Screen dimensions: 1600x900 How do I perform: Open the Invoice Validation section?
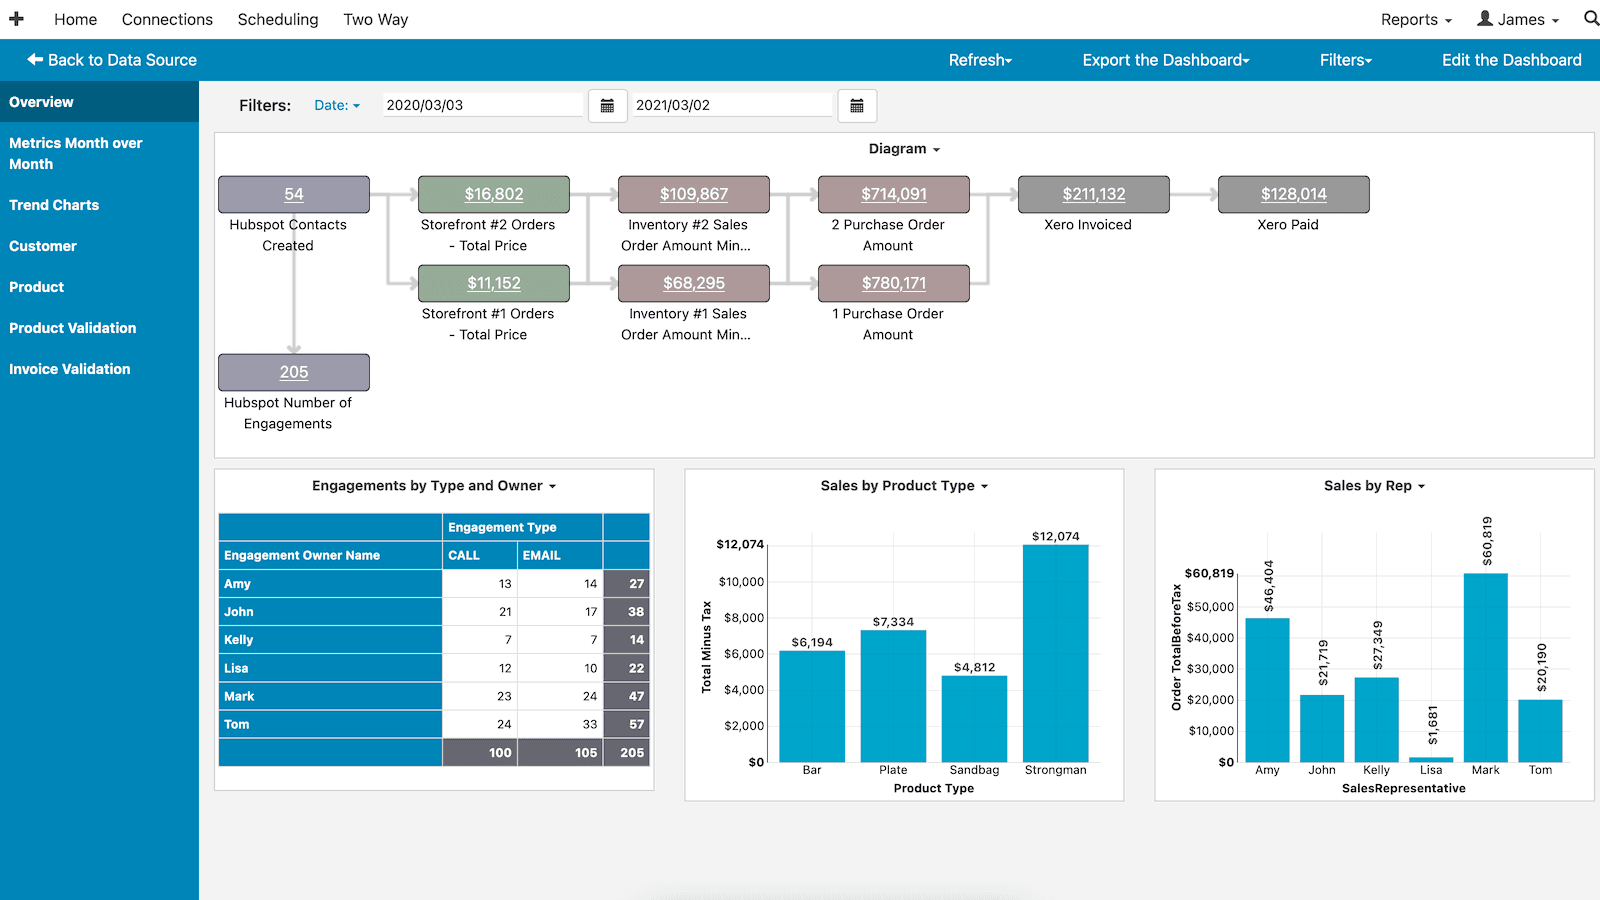click(69, 368)
